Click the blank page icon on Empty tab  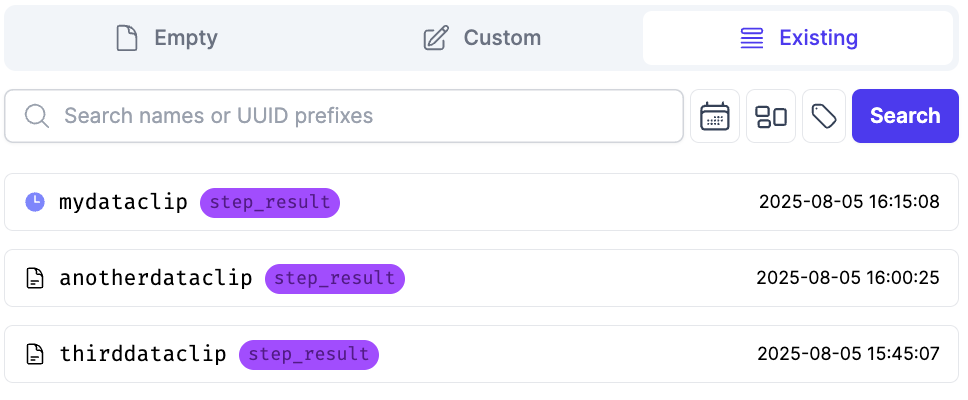click(127, 39)
